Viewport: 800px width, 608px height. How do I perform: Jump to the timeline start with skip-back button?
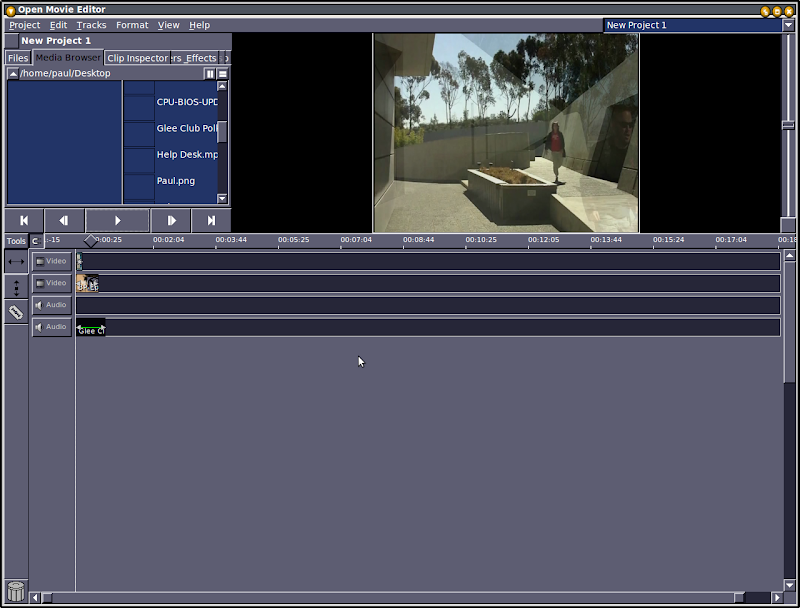(x=24, y=220)
